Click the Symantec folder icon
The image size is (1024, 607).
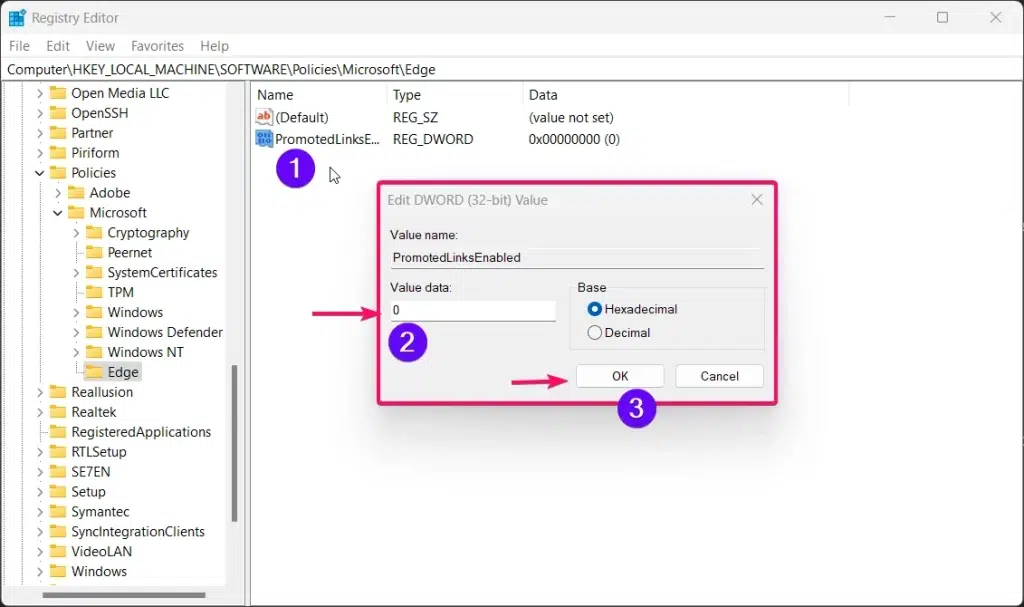pyautogui.click(x=58, y=512)
